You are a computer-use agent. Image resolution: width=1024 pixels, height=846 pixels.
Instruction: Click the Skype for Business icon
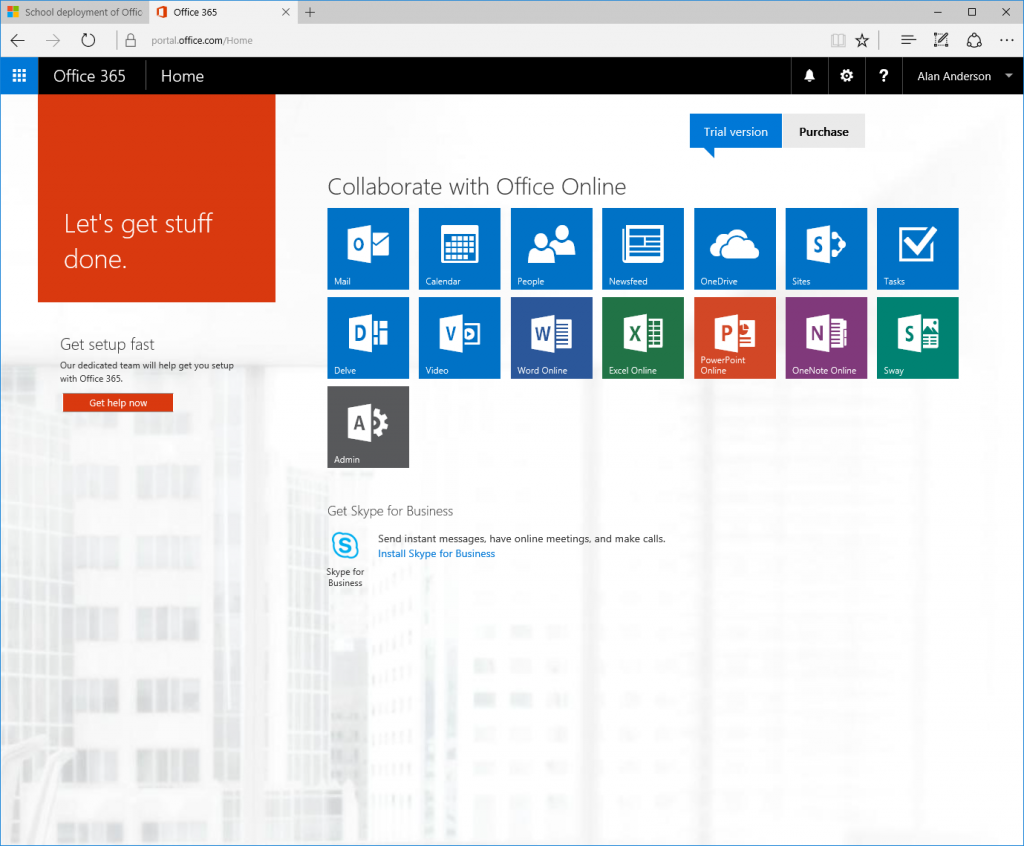point(345,545)
